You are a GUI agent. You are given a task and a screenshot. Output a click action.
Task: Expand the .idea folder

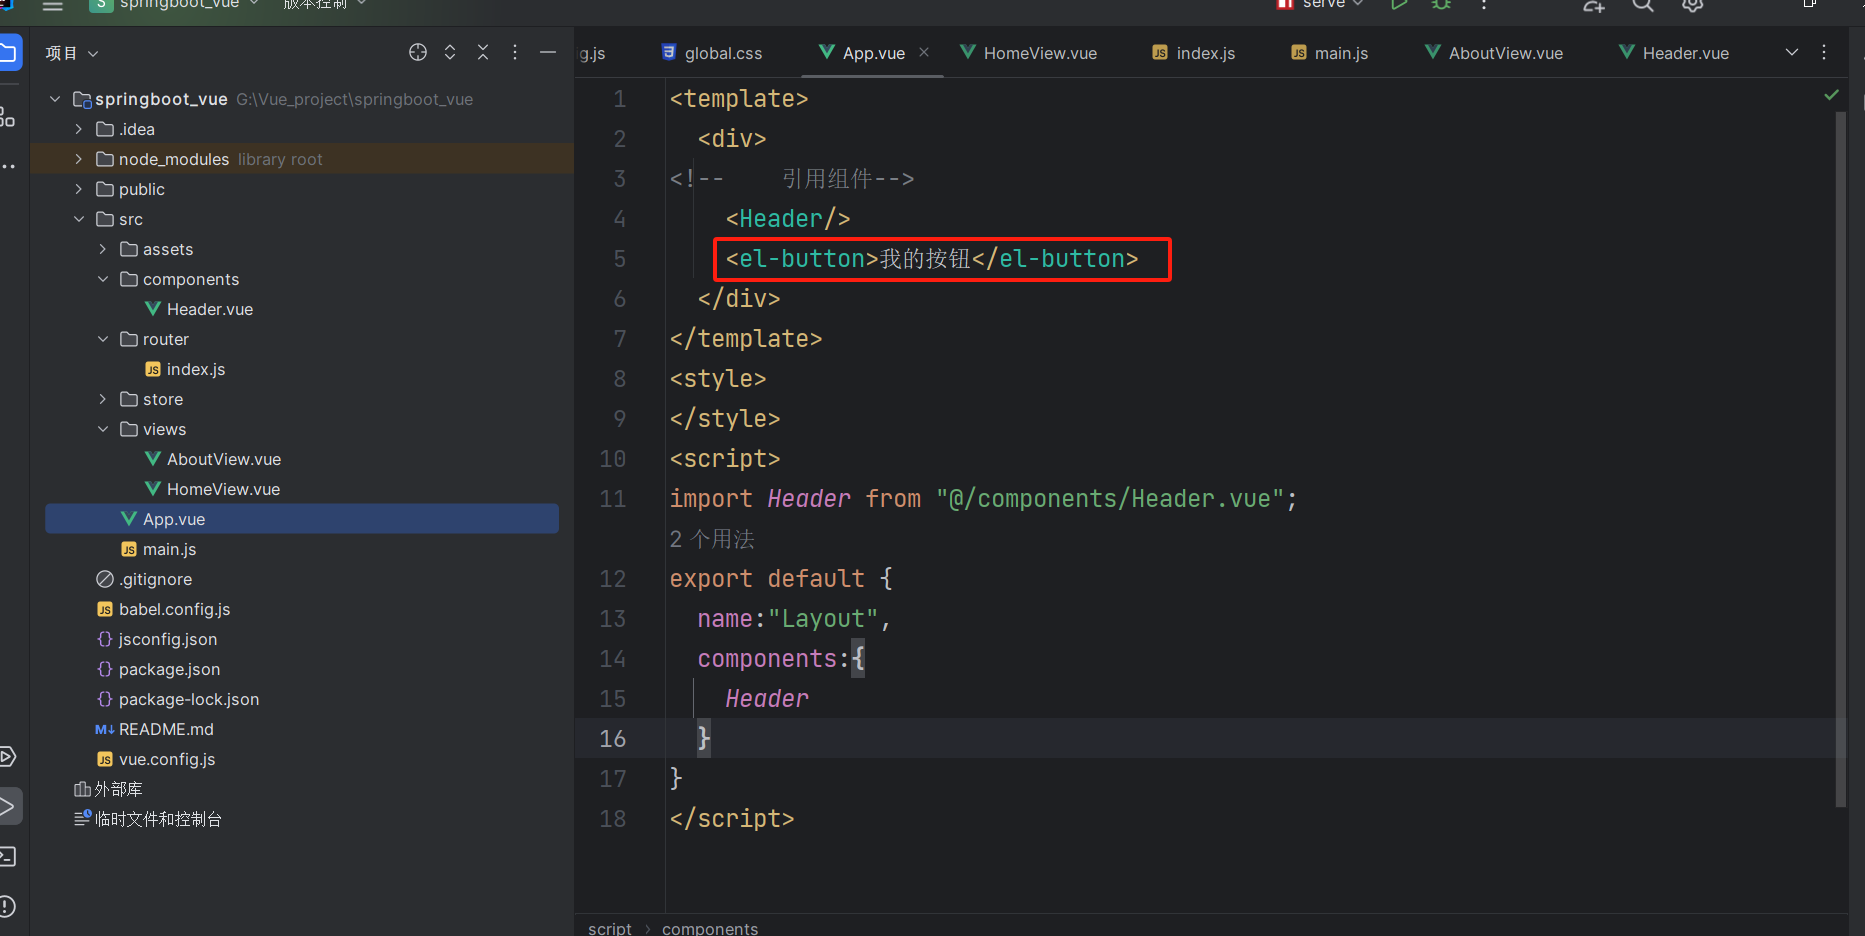coord(79,129)
